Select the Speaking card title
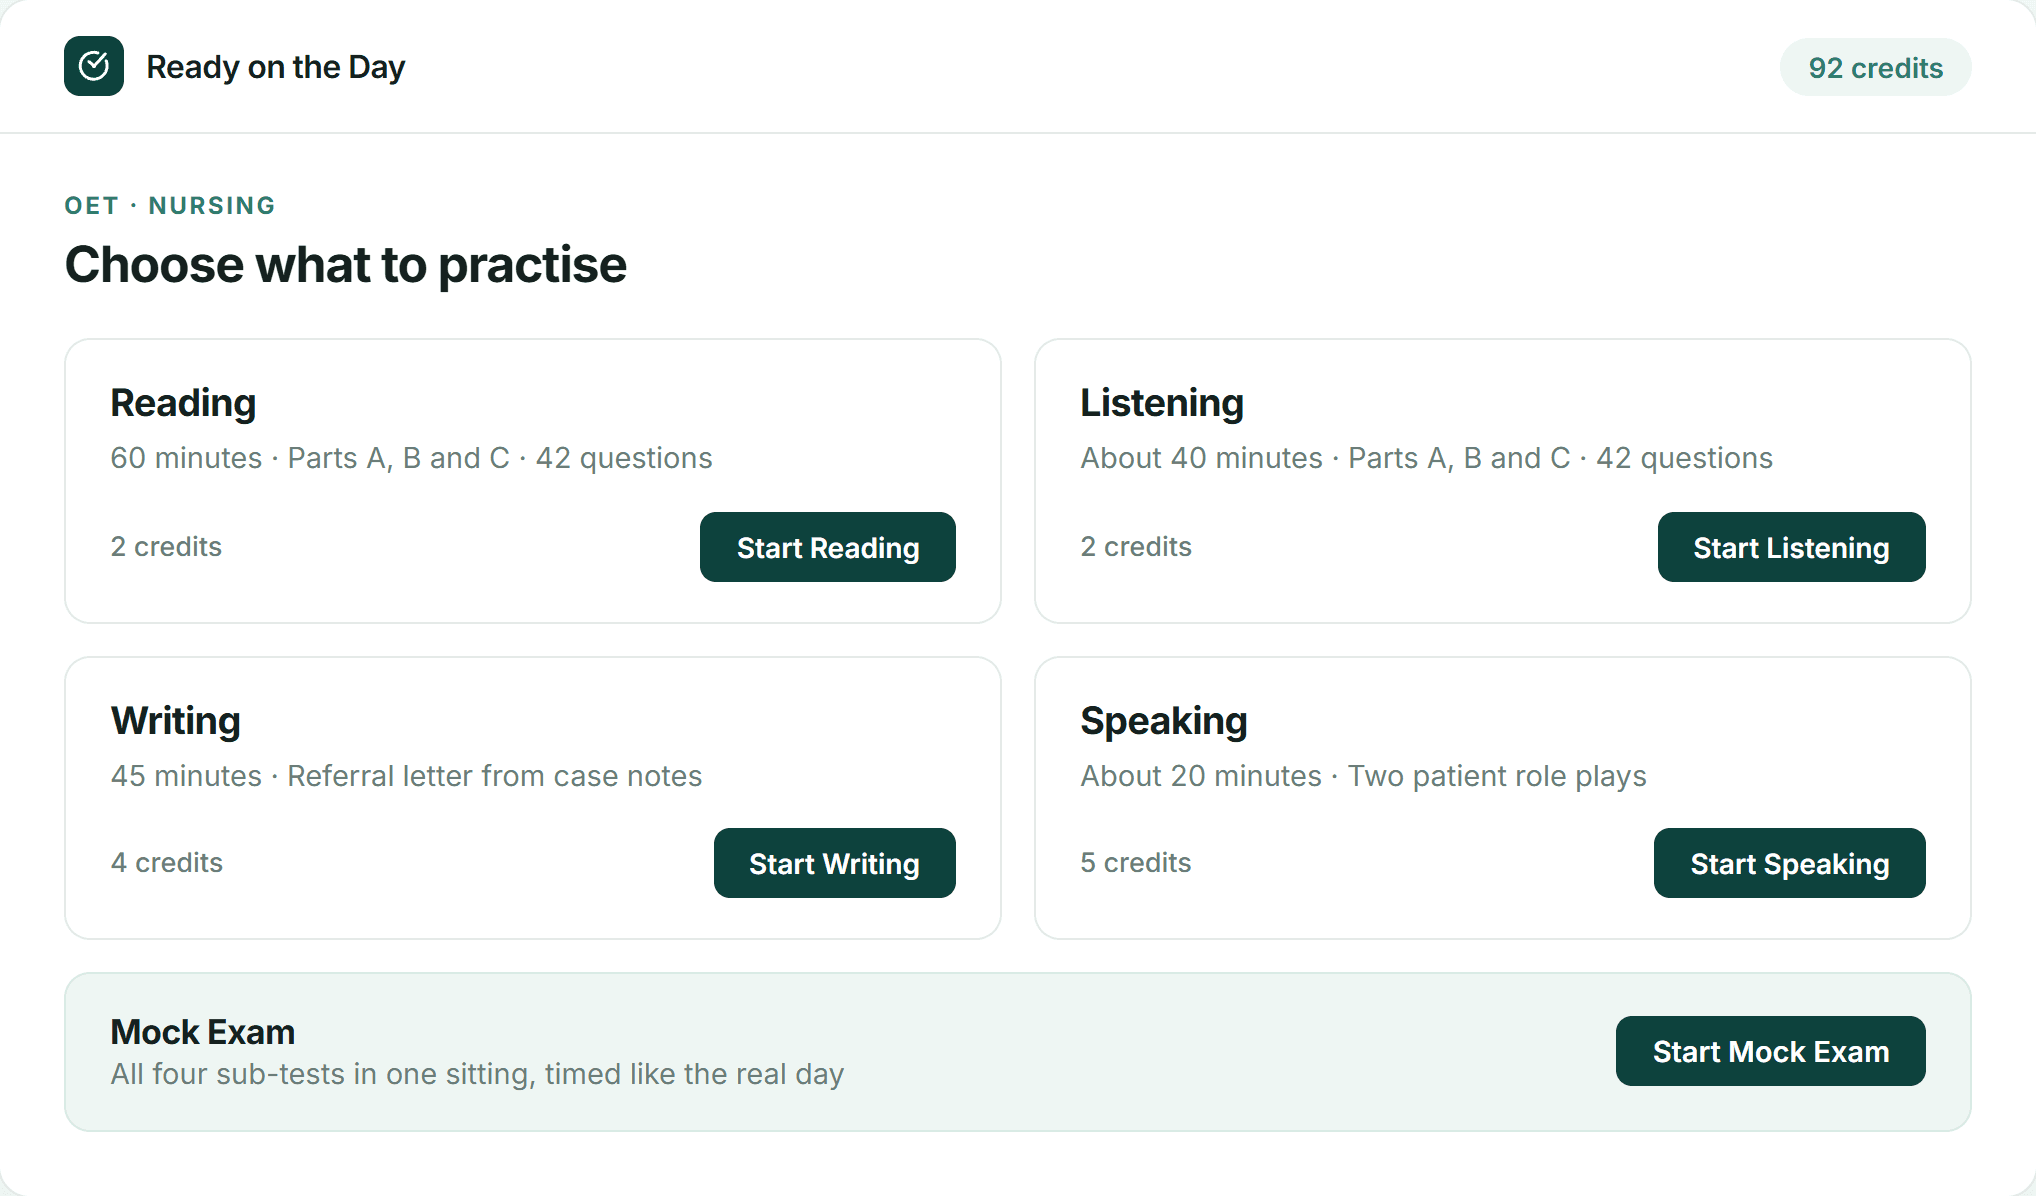The height and width of the screenshot is (1196, 2036). point(1163,721)
